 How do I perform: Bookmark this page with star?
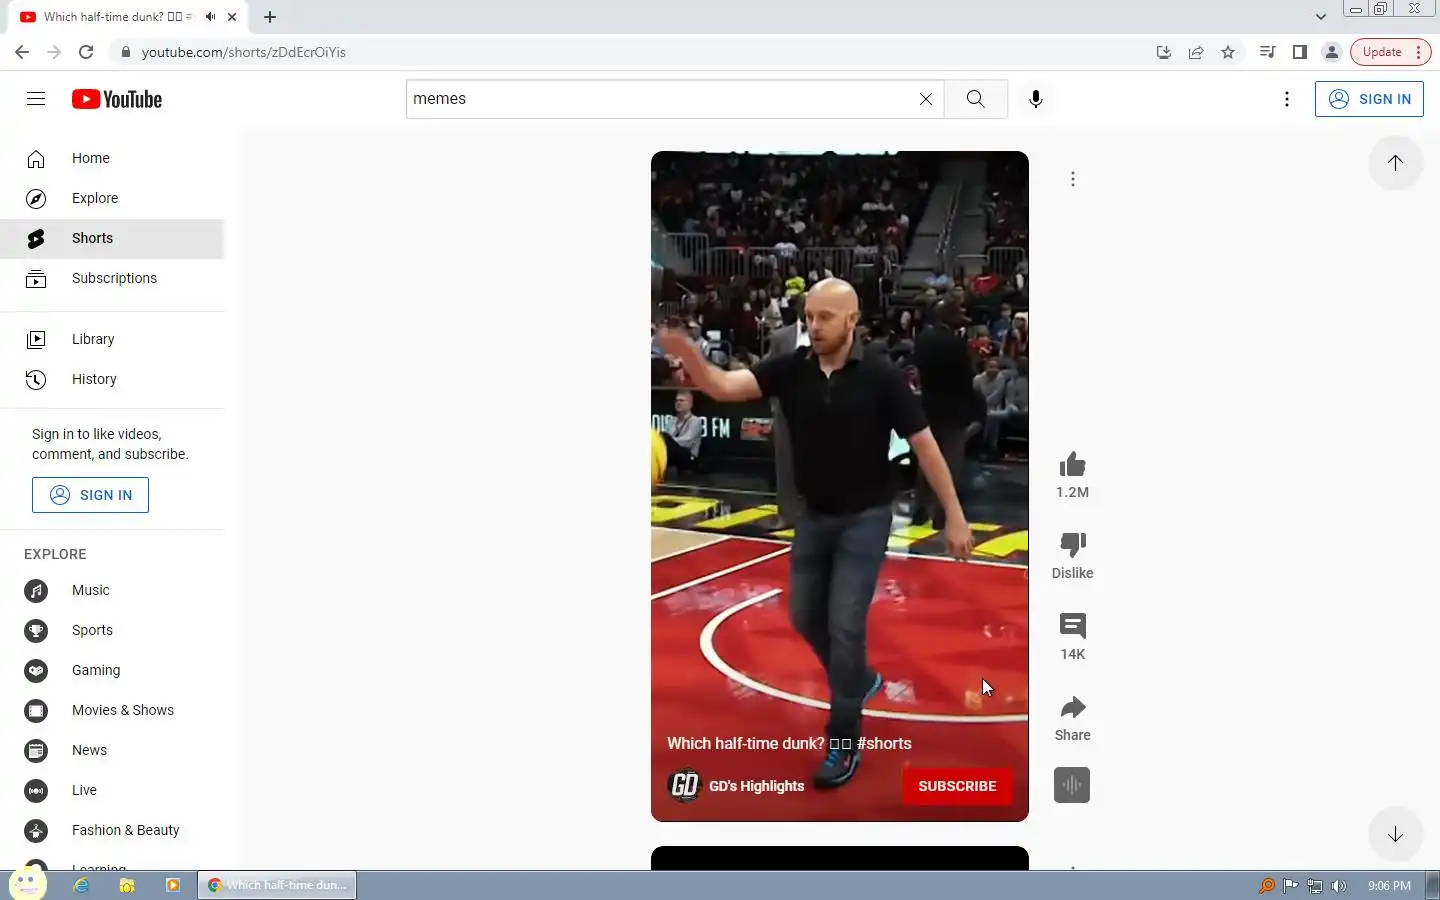(x=1228, y=52)
